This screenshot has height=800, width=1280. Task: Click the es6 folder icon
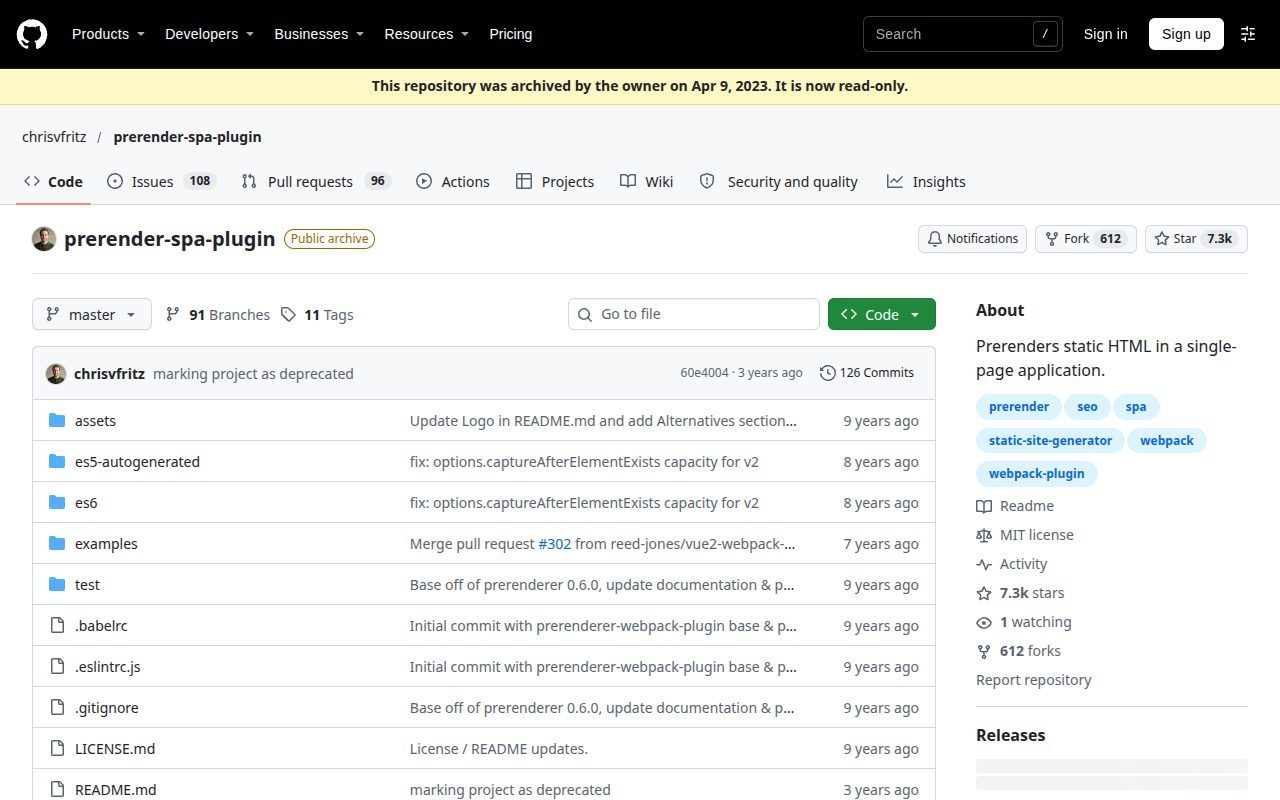click(x=57, y=503)
